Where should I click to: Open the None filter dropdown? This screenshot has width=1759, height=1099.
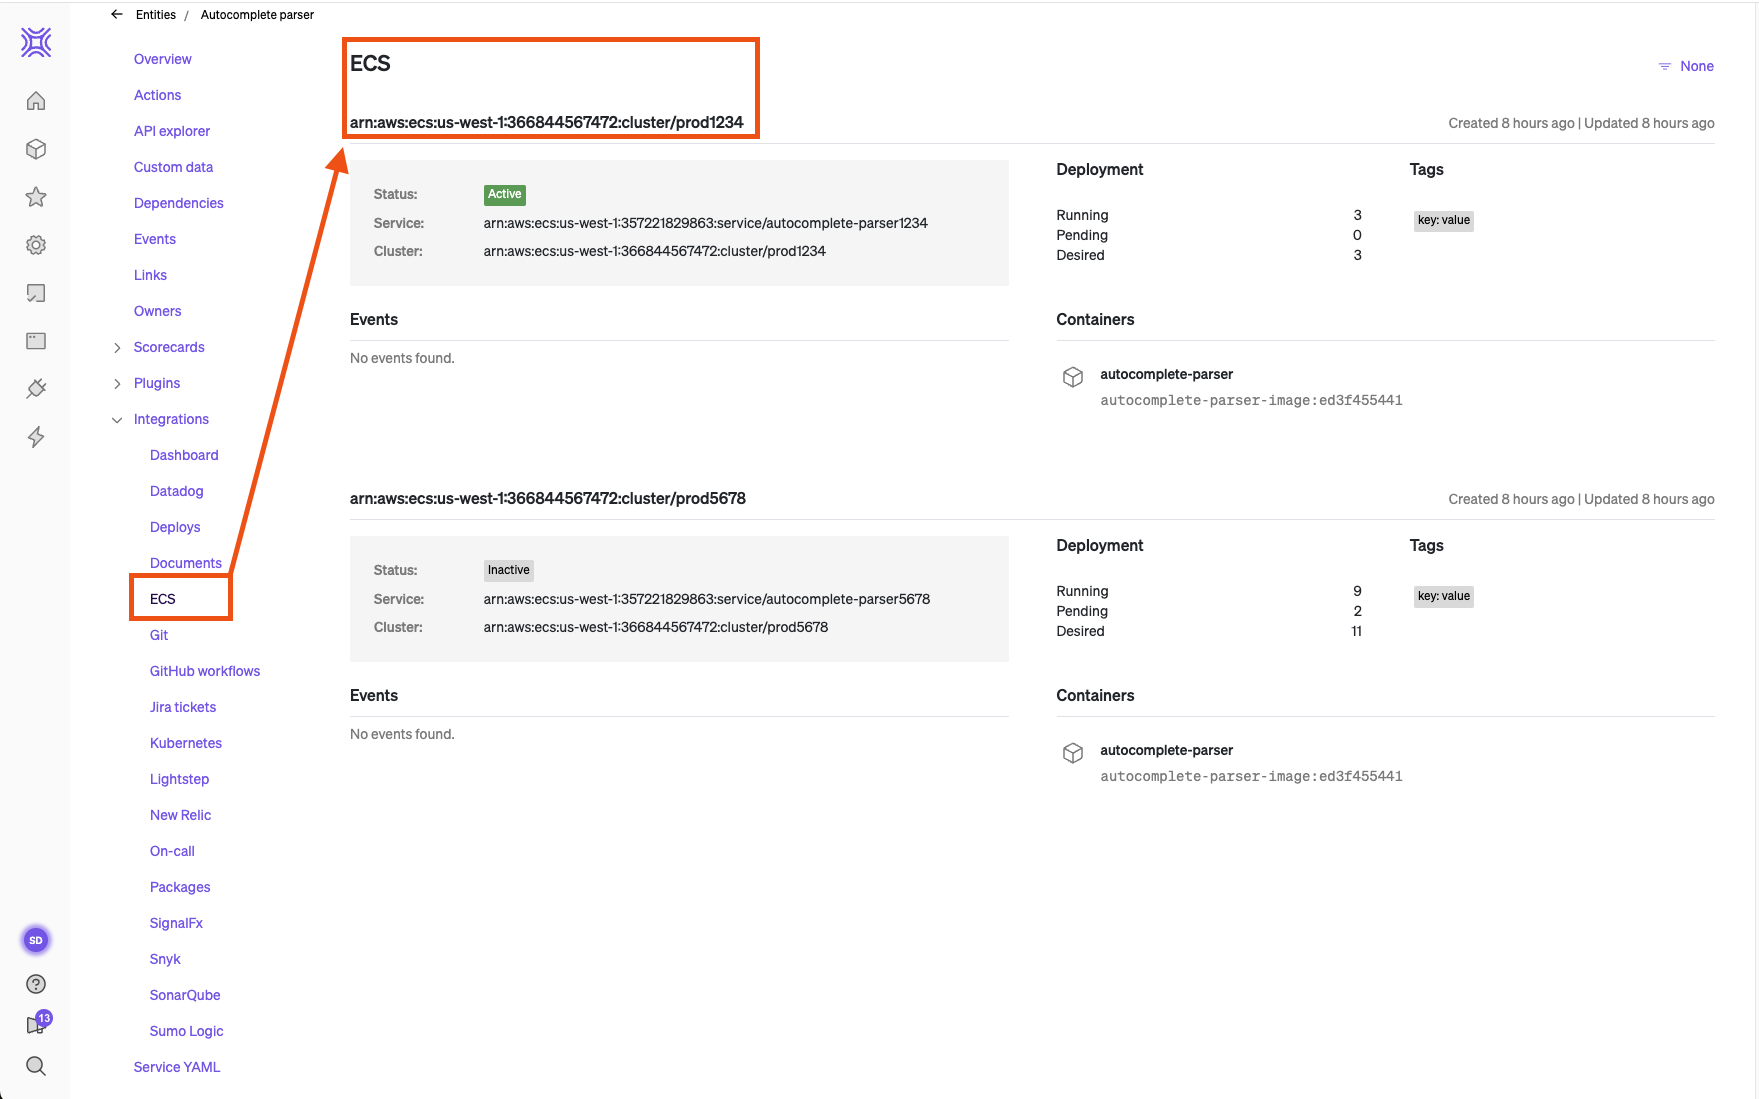[x=1686, y=66]
